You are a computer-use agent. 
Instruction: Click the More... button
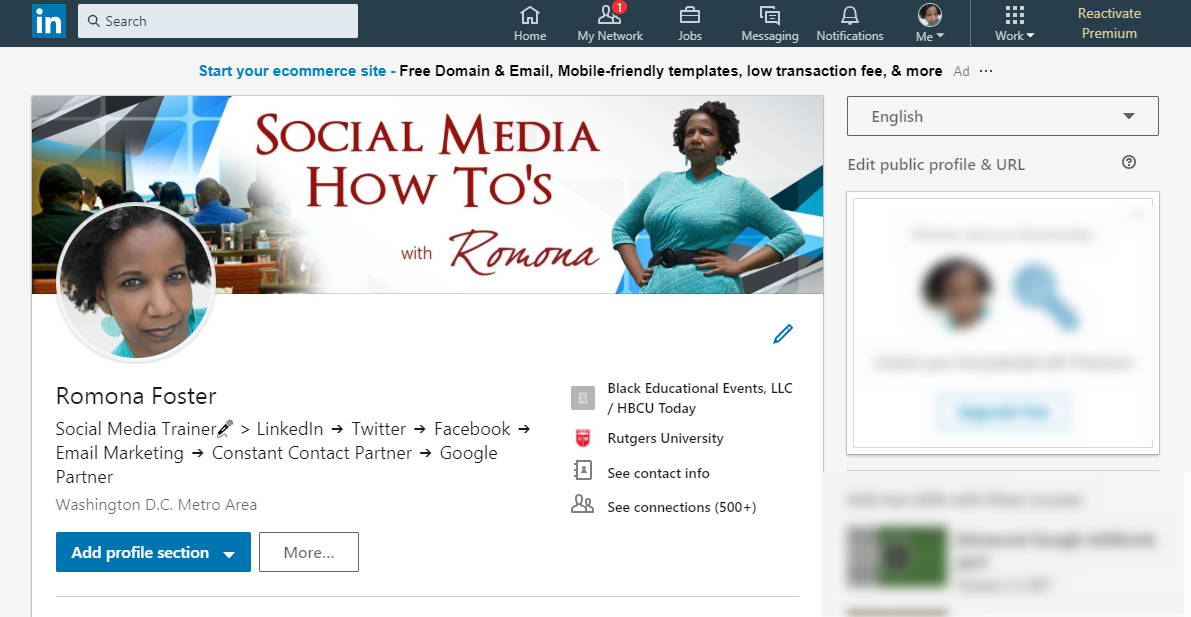point(308,552)
